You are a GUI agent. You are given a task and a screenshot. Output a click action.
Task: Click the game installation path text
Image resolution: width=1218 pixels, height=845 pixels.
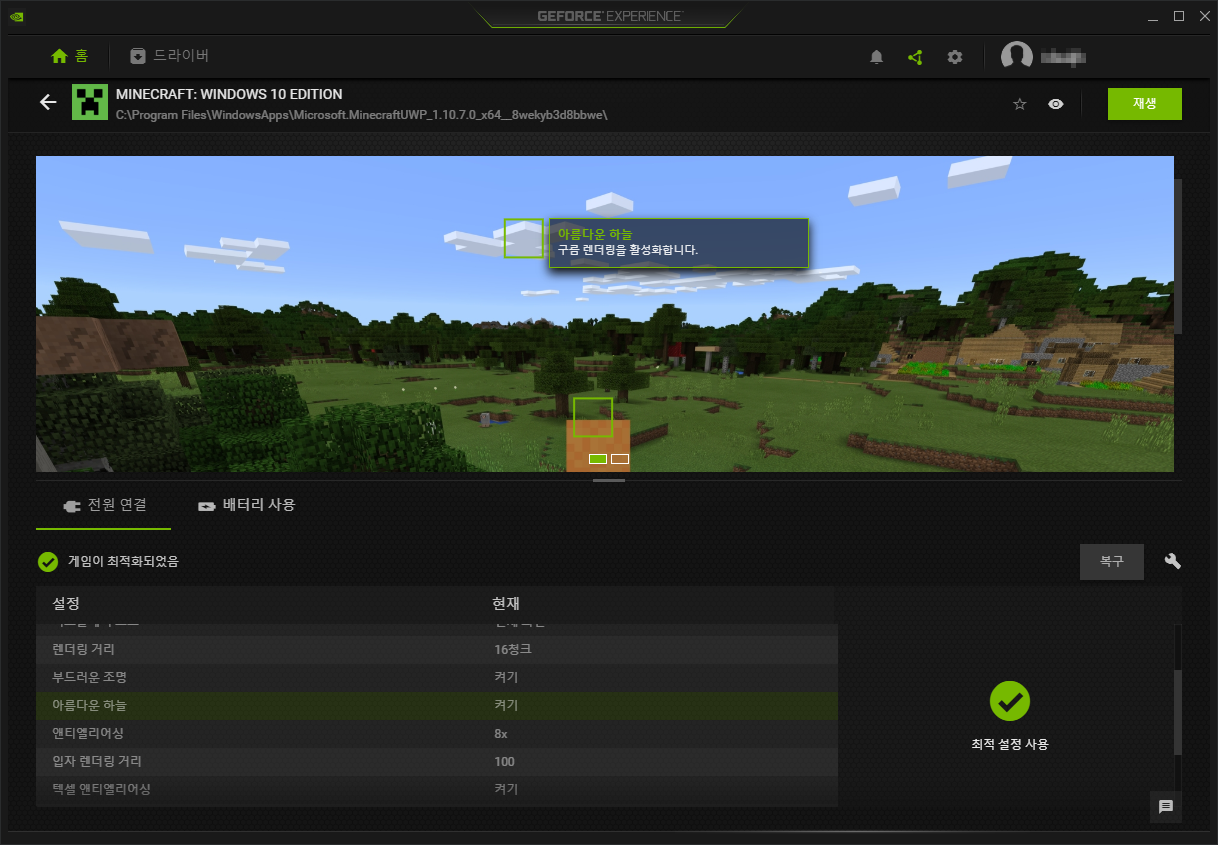pos(362,115)
